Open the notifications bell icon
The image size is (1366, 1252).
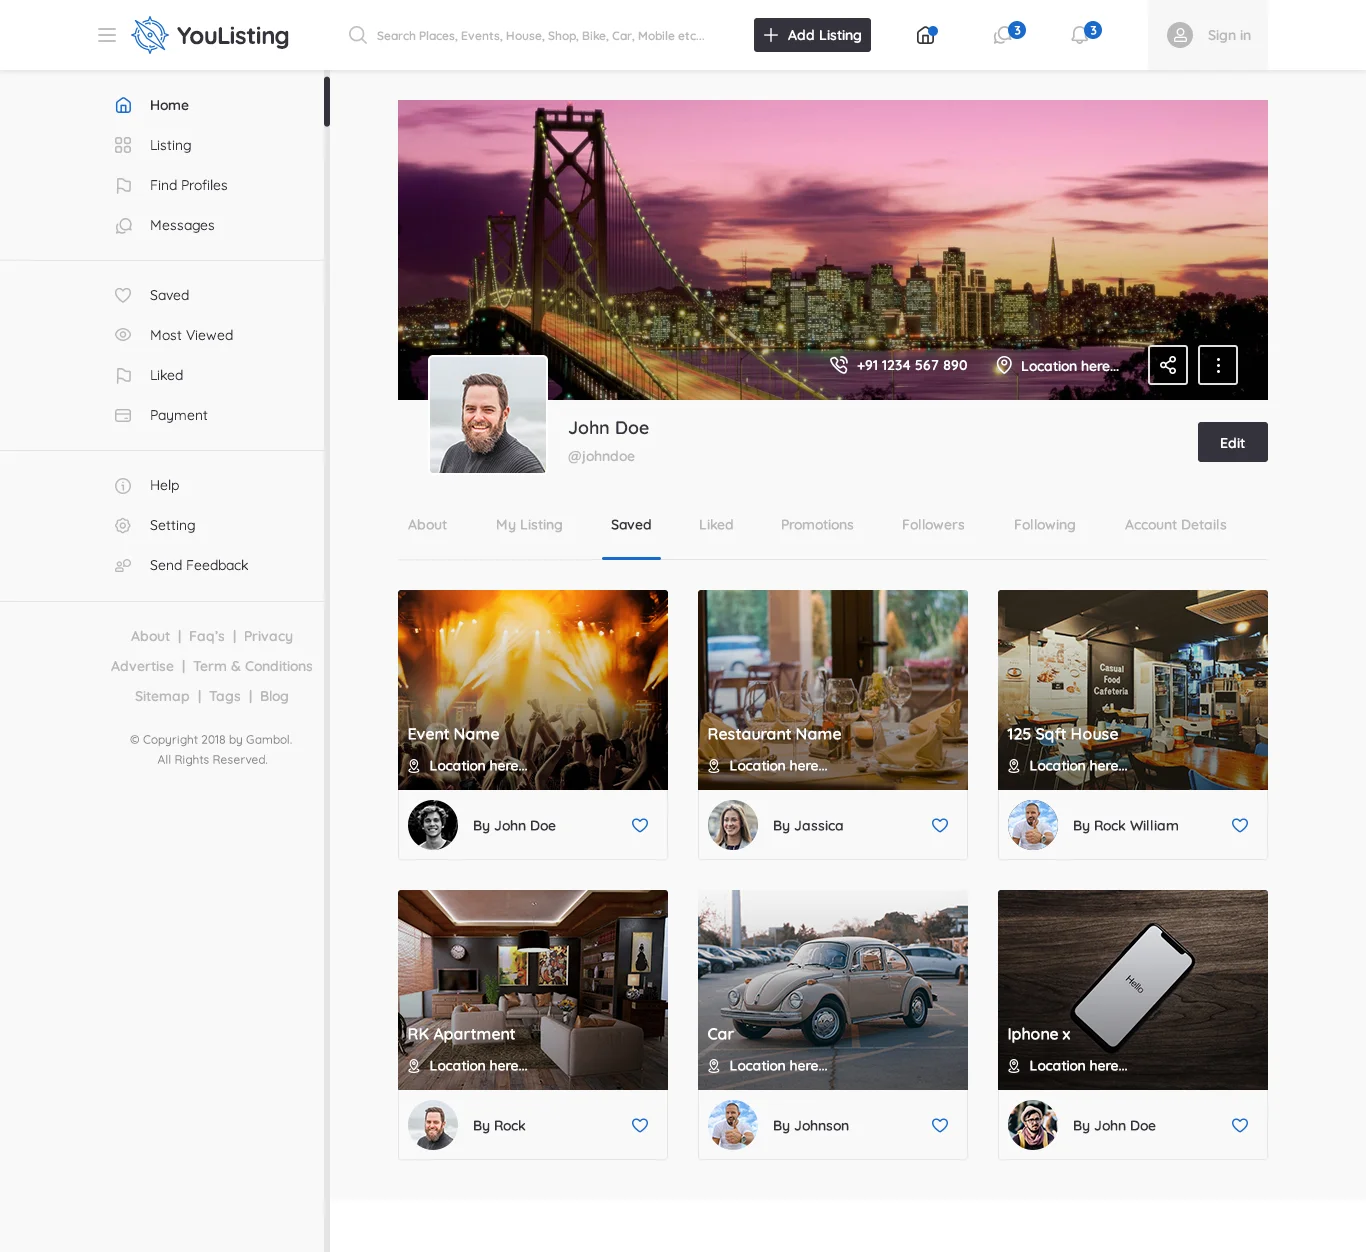pos(1080,35)
